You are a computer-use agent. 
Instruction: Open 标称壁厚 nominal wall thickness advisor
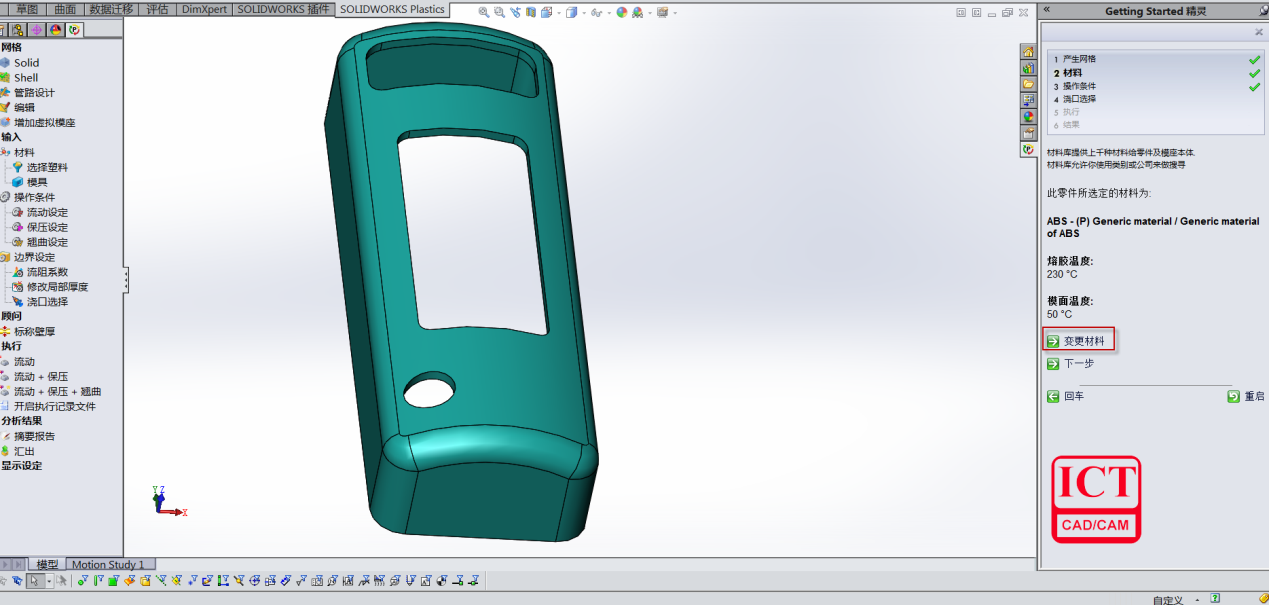pyautogui.click(x=34, y=331)
